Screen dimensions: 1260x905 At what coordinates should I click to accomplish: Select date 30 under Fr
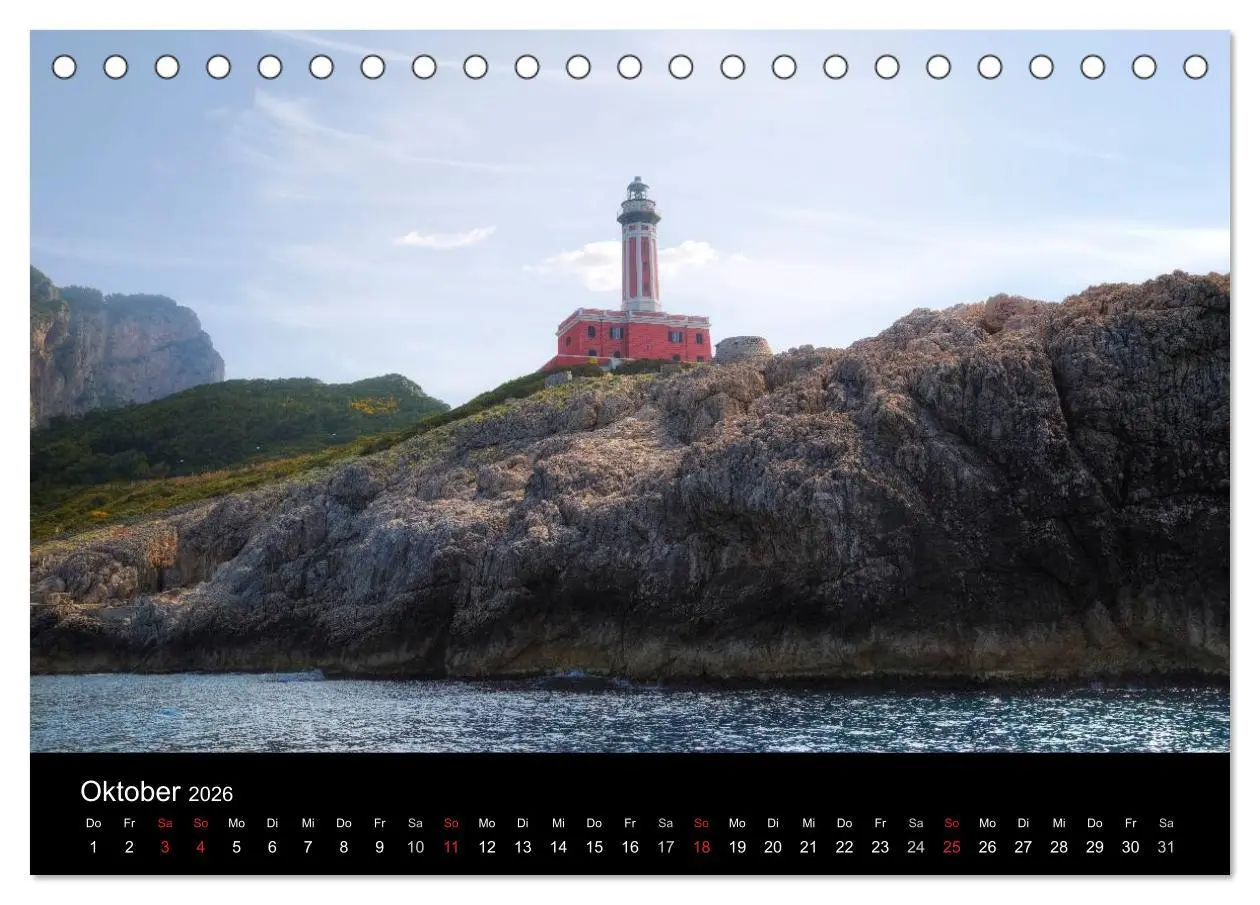click(1130, 847)
